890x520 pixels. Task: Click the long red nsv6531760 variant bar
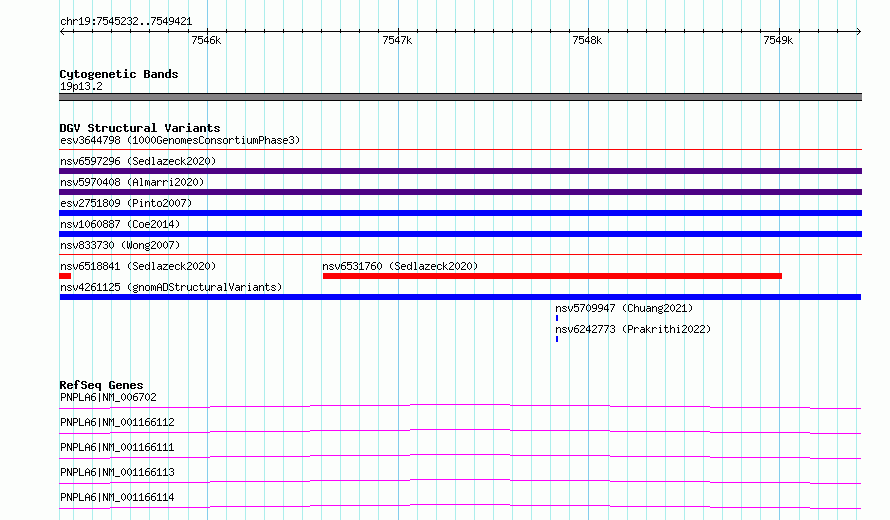(x=552, y=276)
